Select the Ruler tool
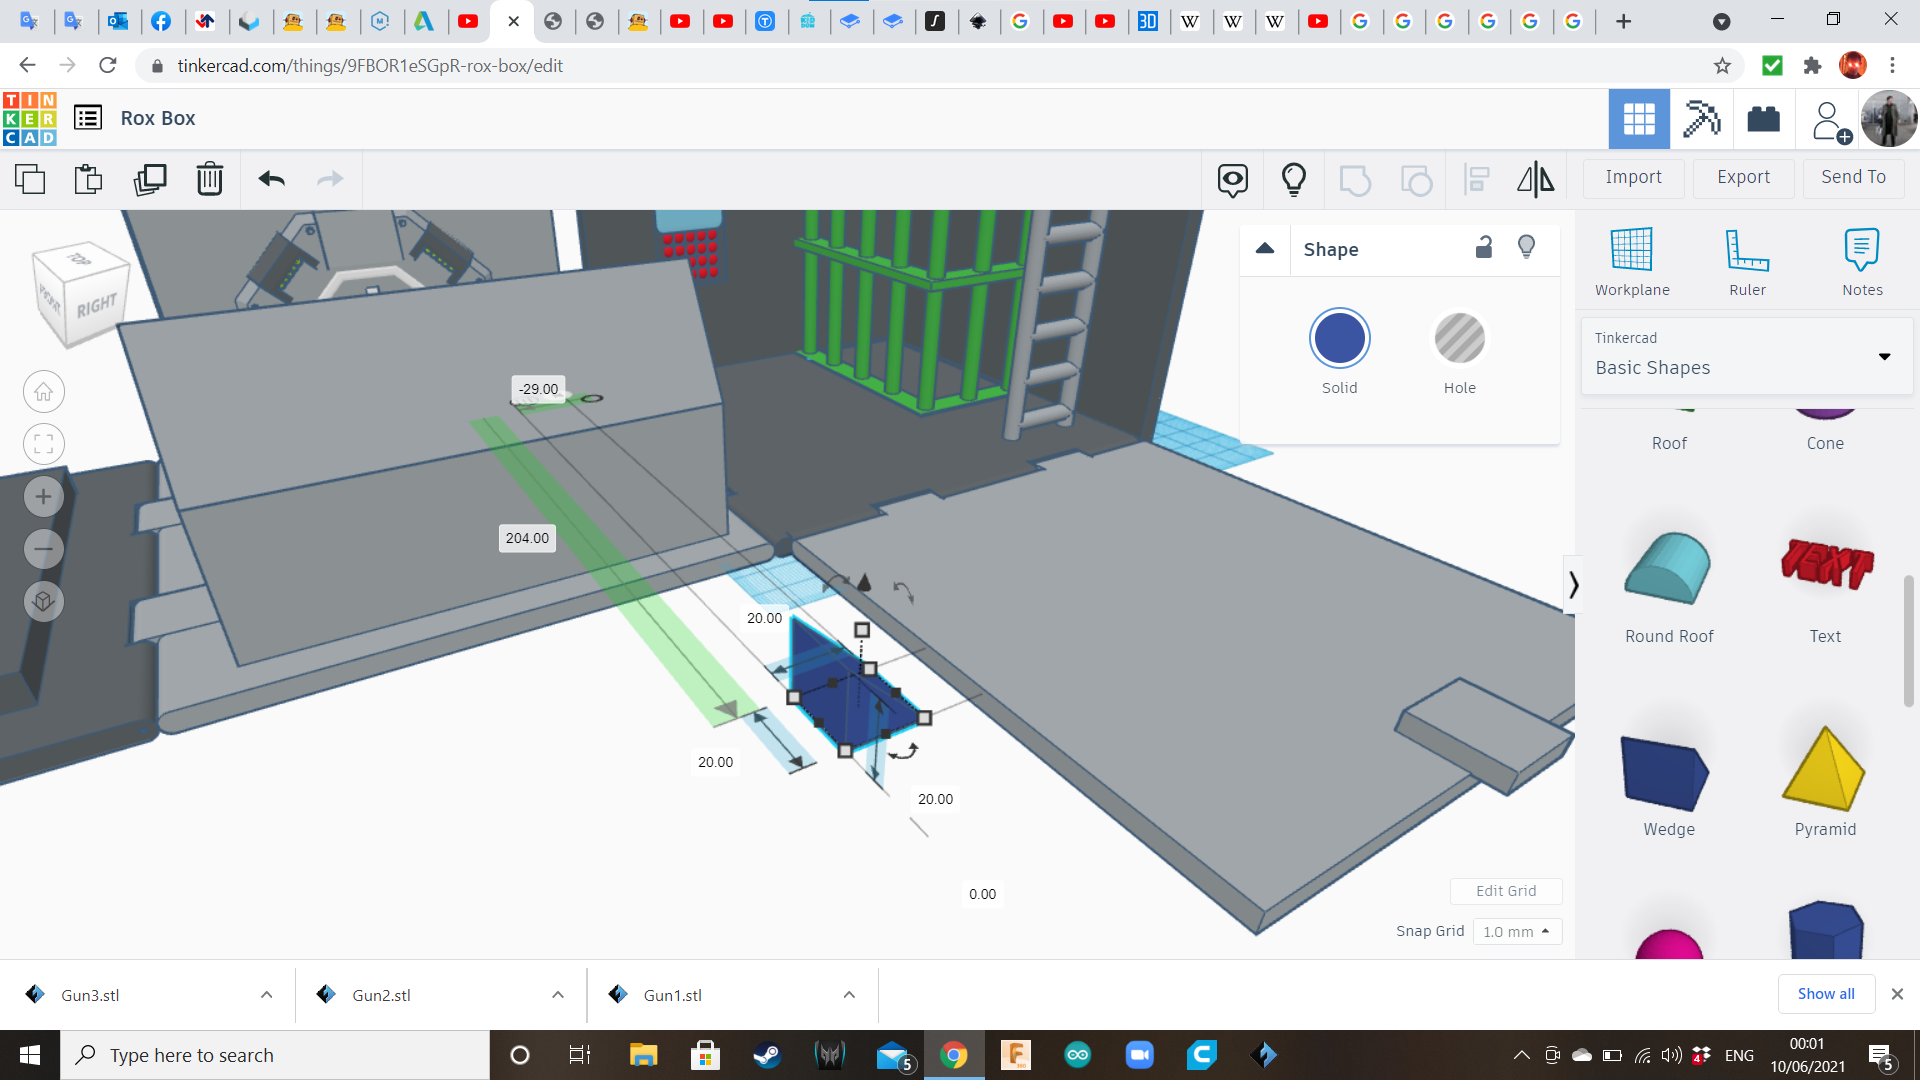This screenshot has height=1080, width=1920. [x=1747, y=262]
